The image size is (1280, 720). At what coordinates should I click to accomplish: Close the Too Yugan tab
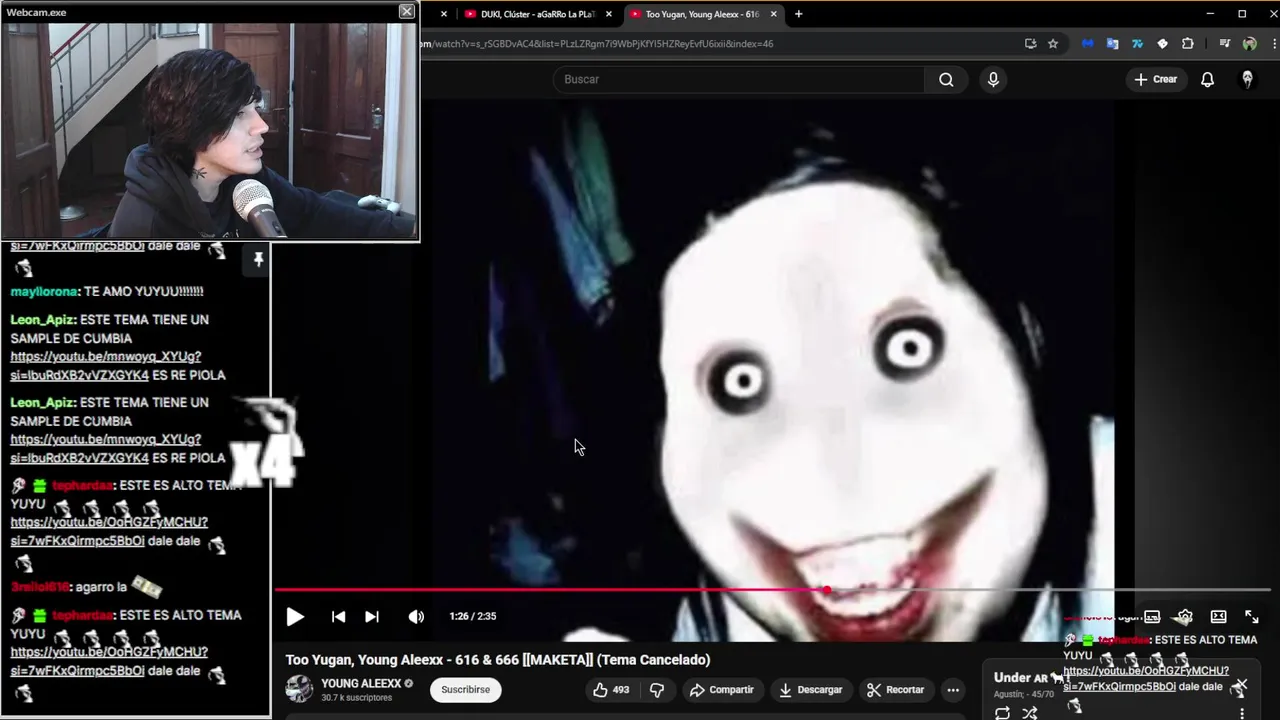tap(773, 14)
